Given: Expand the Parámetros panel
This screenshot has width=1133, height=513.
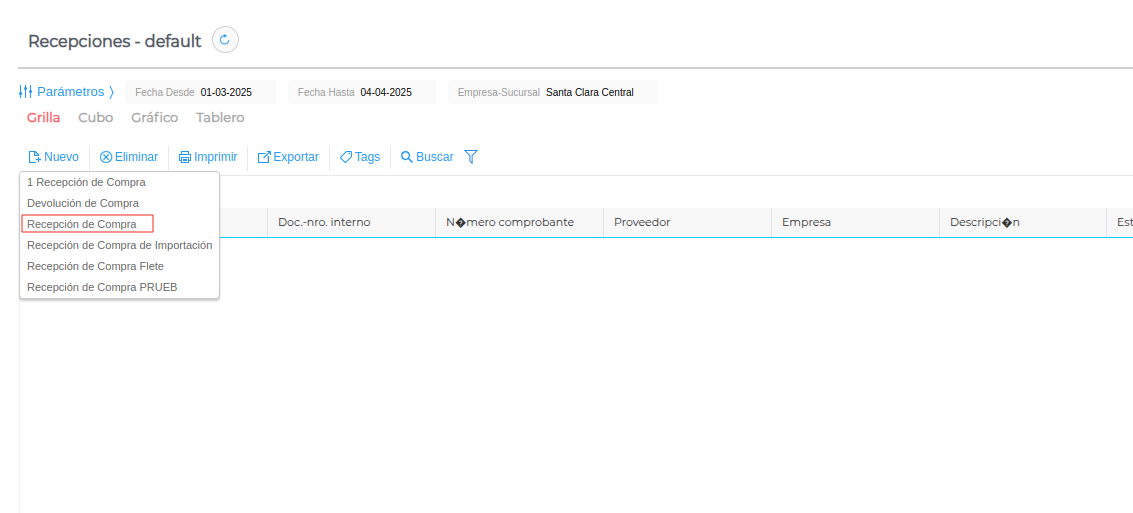Looking at the screenshot, I should coord(66,92).
